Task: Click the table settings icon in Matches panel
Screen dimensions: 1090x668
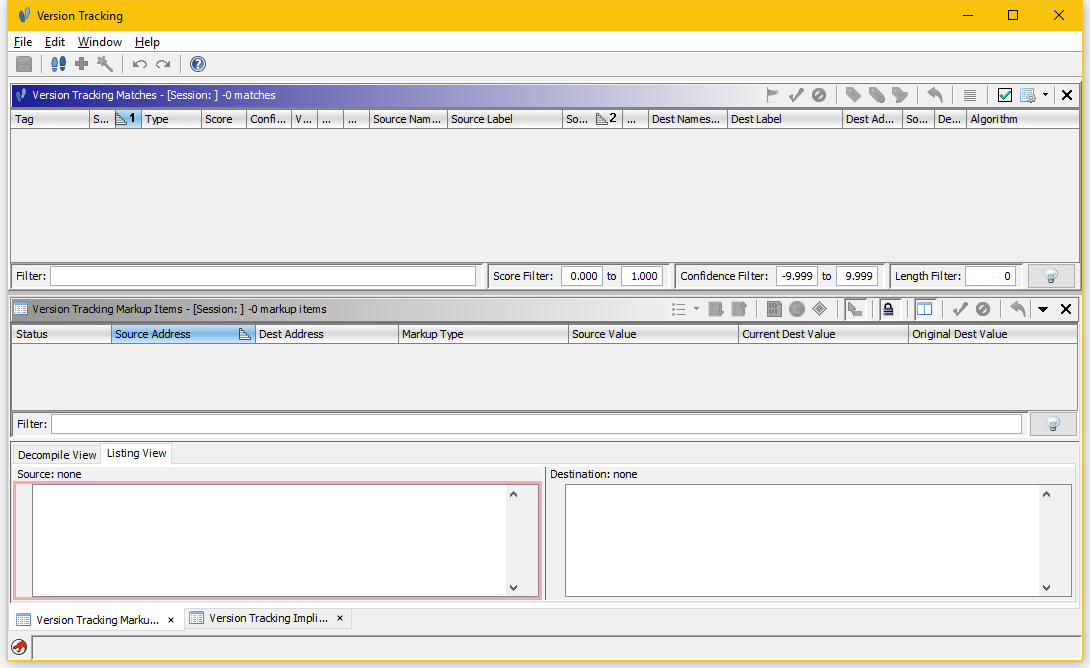Action: (x=1028, y=95)
